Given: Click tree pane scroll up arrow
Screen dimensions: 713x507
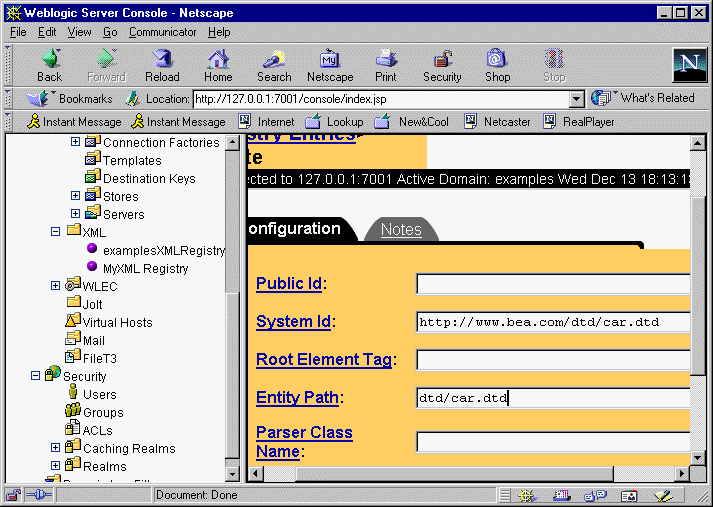Looking at the screenshot, I should pyautogui.click(x=232, y=142).
